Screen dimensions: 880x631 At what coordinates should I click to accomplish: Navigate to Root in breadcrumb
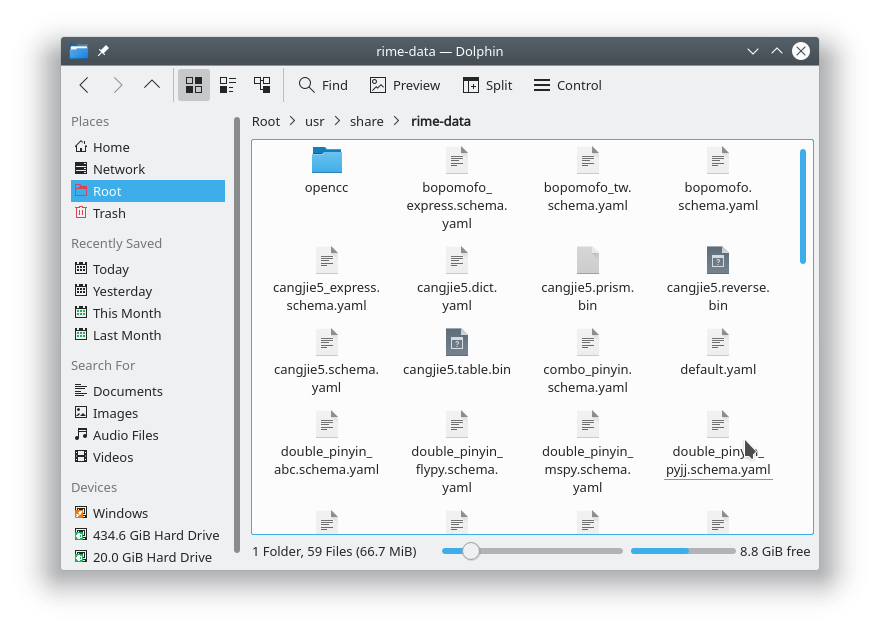[266, 122]
